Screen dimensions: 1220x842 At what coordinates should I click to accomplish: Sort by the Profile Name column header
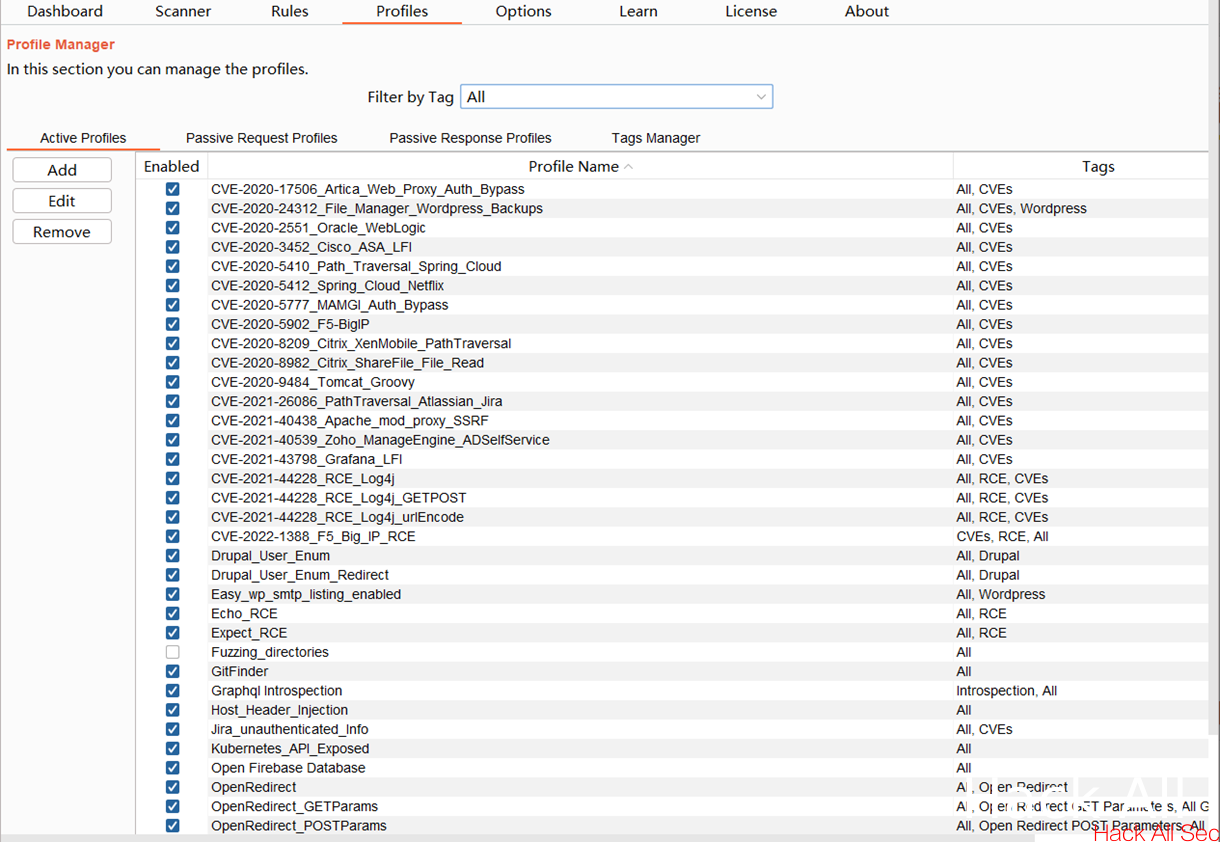pyautogui.click(x=580, y=167)
